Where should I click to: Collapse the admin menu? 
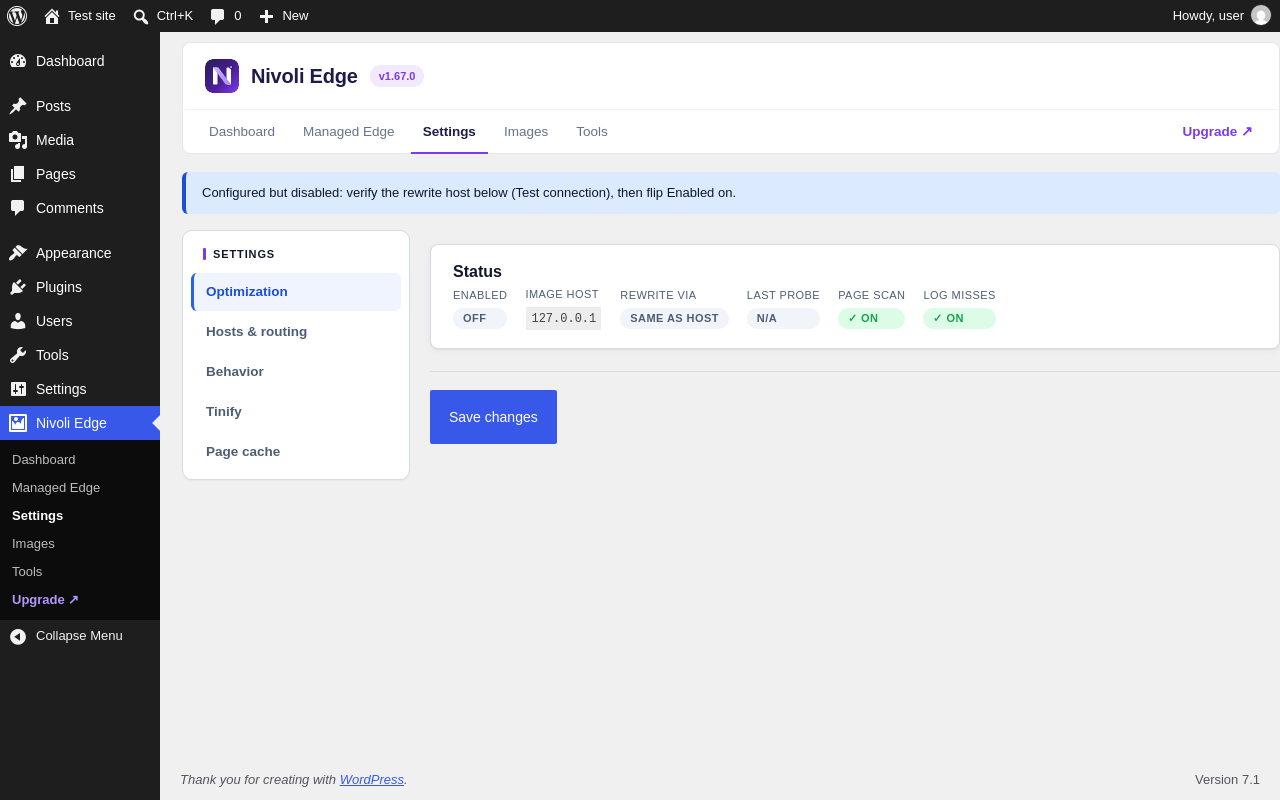[80, 636]
